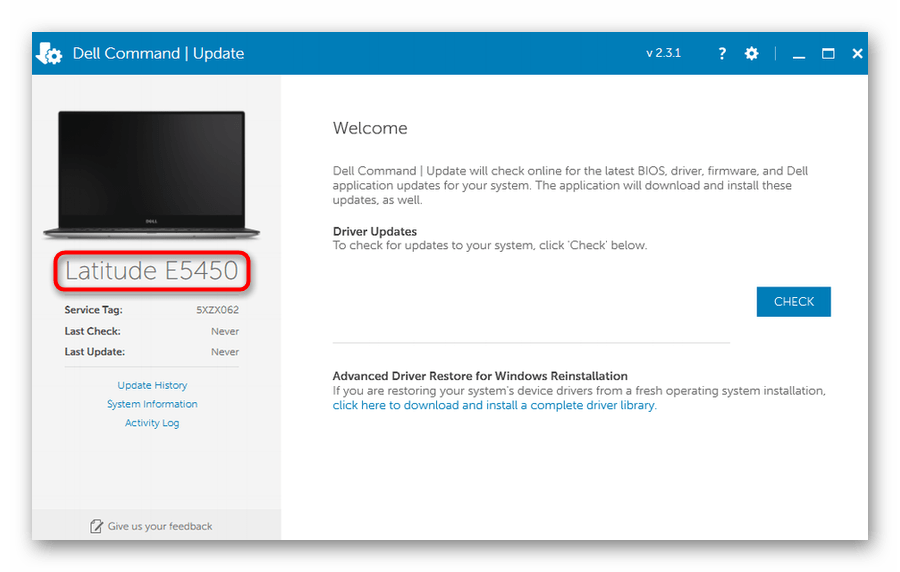Open settings with the gear icon
The width and height of the screenshot is (900, 572).
coord(752,54)
